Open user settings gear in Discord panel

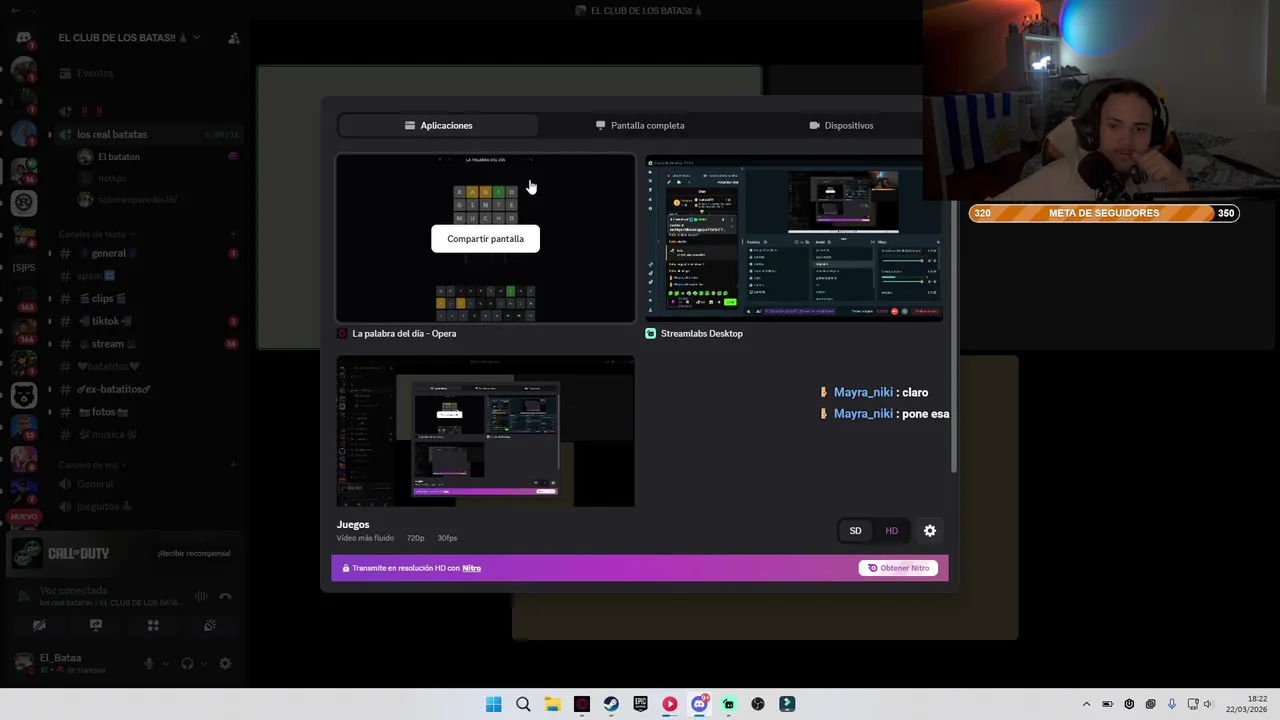225,663
